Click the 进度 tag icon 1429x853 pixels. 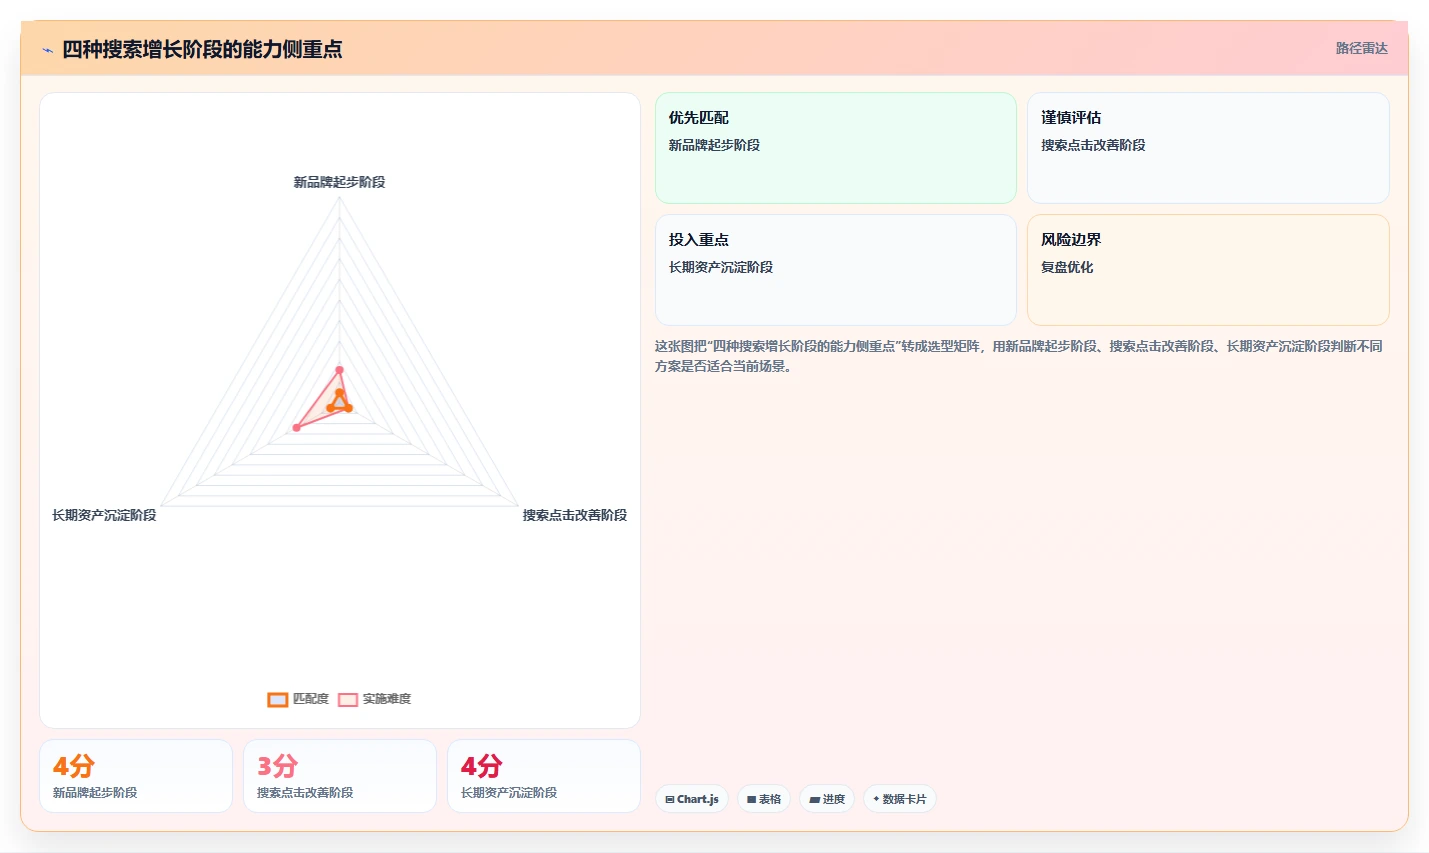tap(814, 800)
